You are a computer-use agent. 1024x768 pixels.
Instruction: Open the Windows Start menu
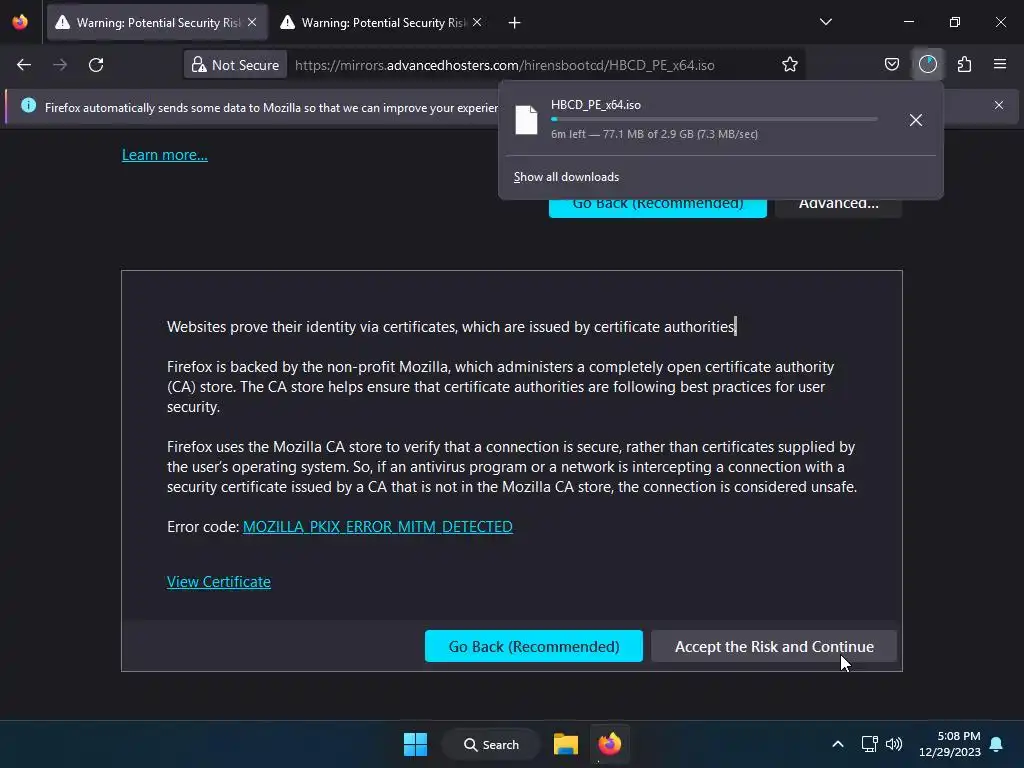click(x=415, y=744)
